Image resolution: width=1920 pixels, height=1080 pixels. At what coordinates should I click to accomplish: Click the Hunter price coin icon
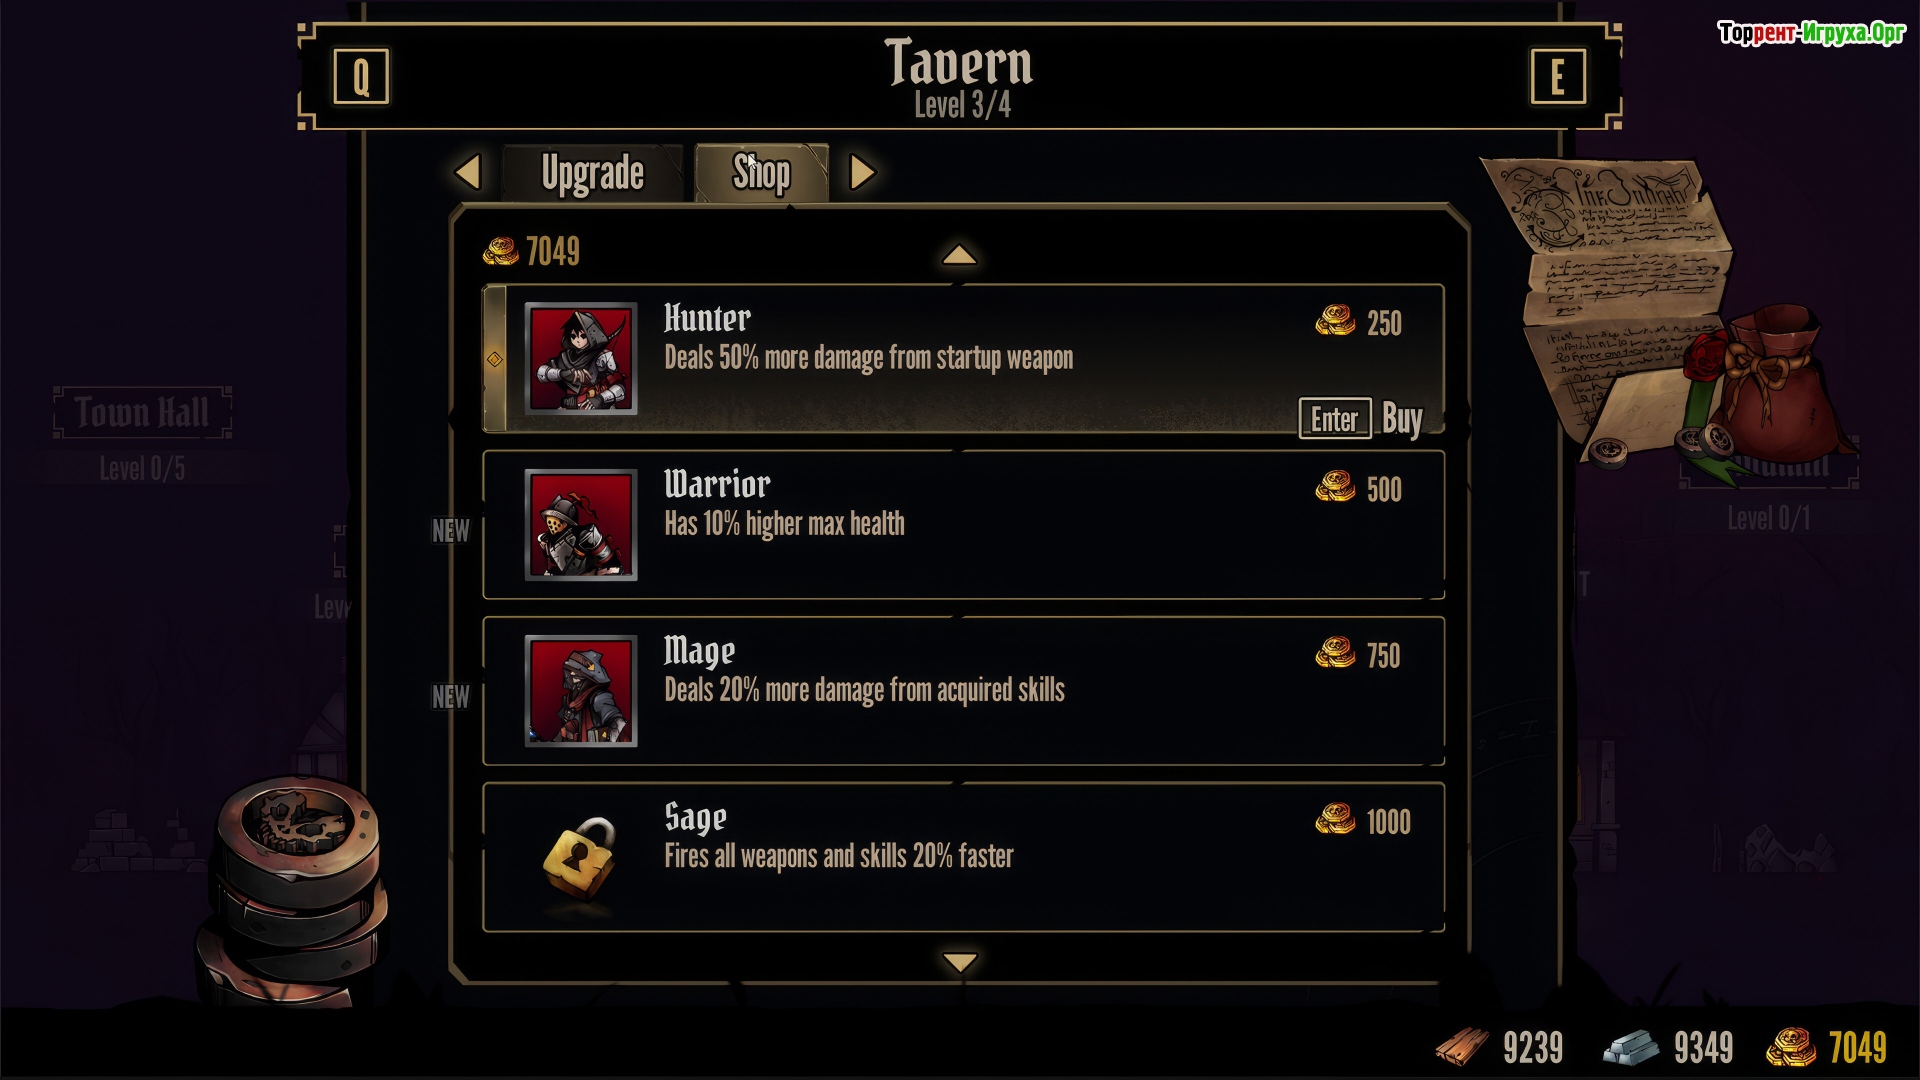click(1335, 321)
